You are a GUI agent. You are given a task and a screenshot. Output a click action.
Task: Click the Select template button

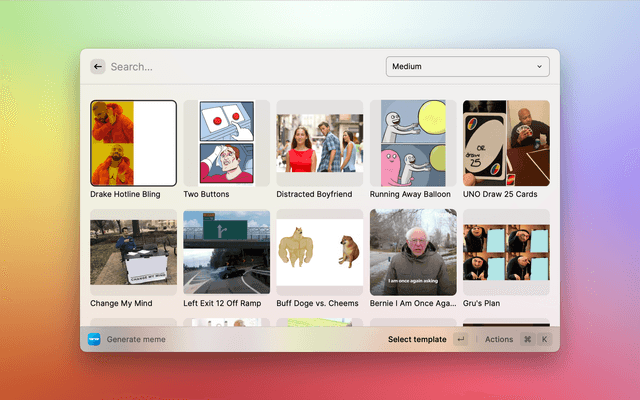coord(417,339)
